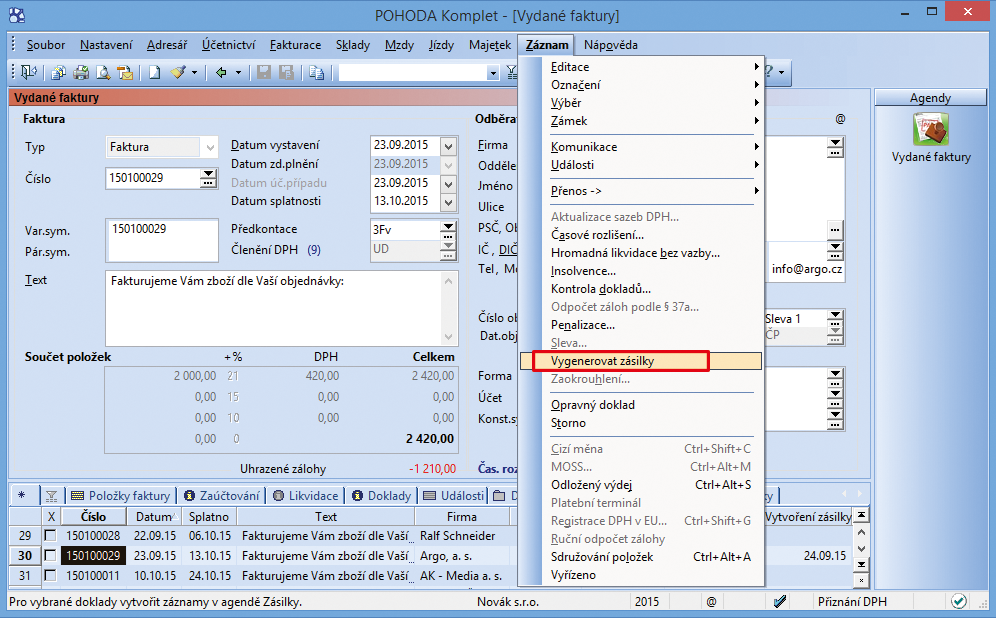Image resolution: width=996 pixels, height=618 pixels.
Task: Jump to last record in table
Action: click(x=861, y=564)
